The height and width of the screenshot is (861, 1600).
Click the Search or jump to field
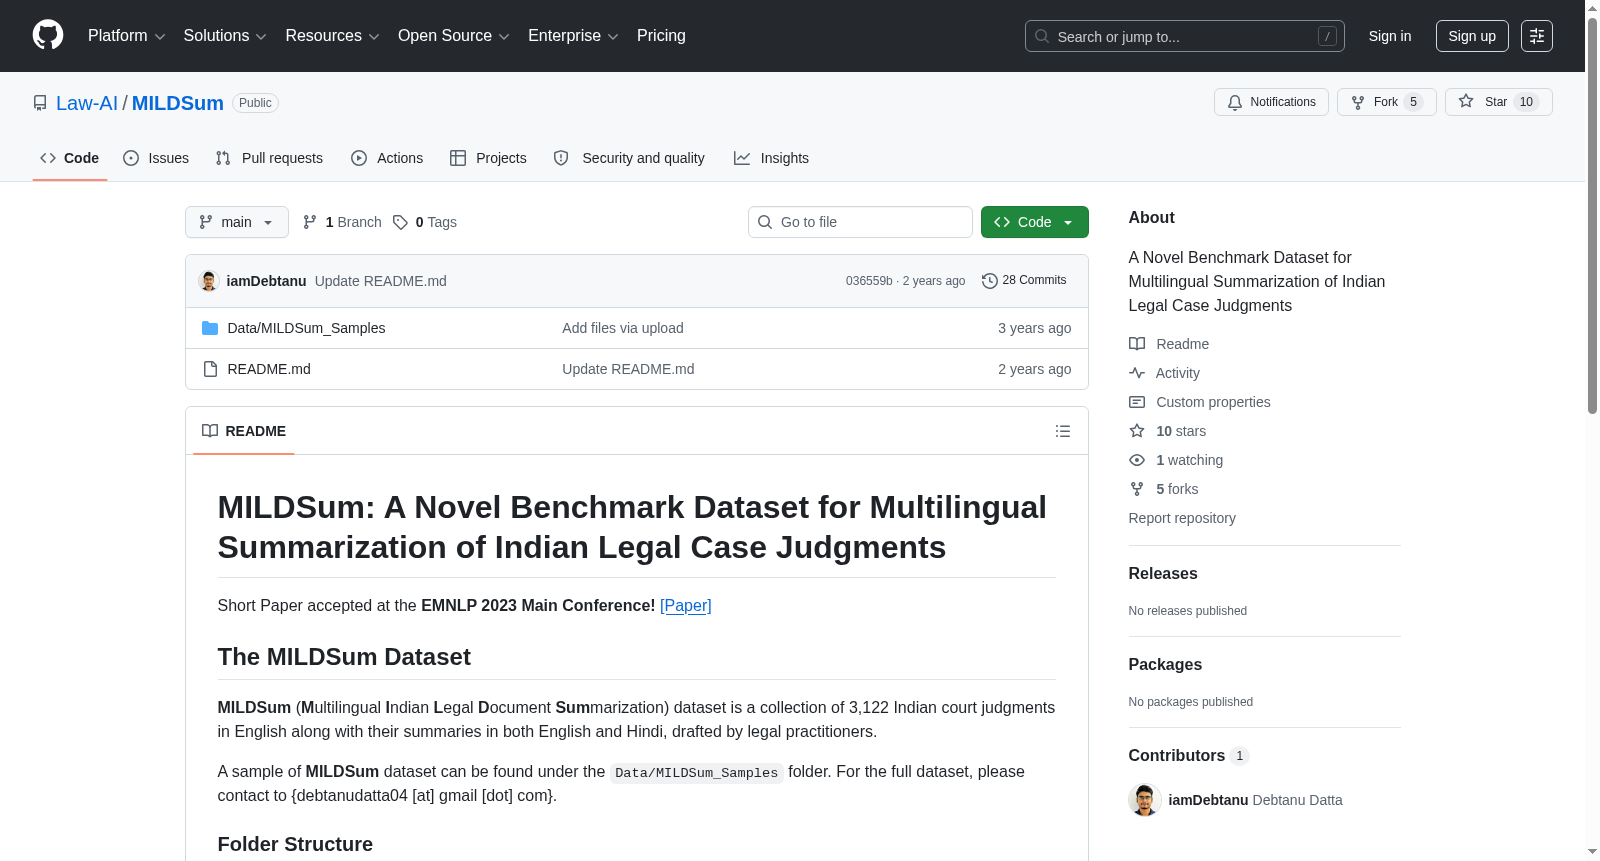tap(1185, 36)
